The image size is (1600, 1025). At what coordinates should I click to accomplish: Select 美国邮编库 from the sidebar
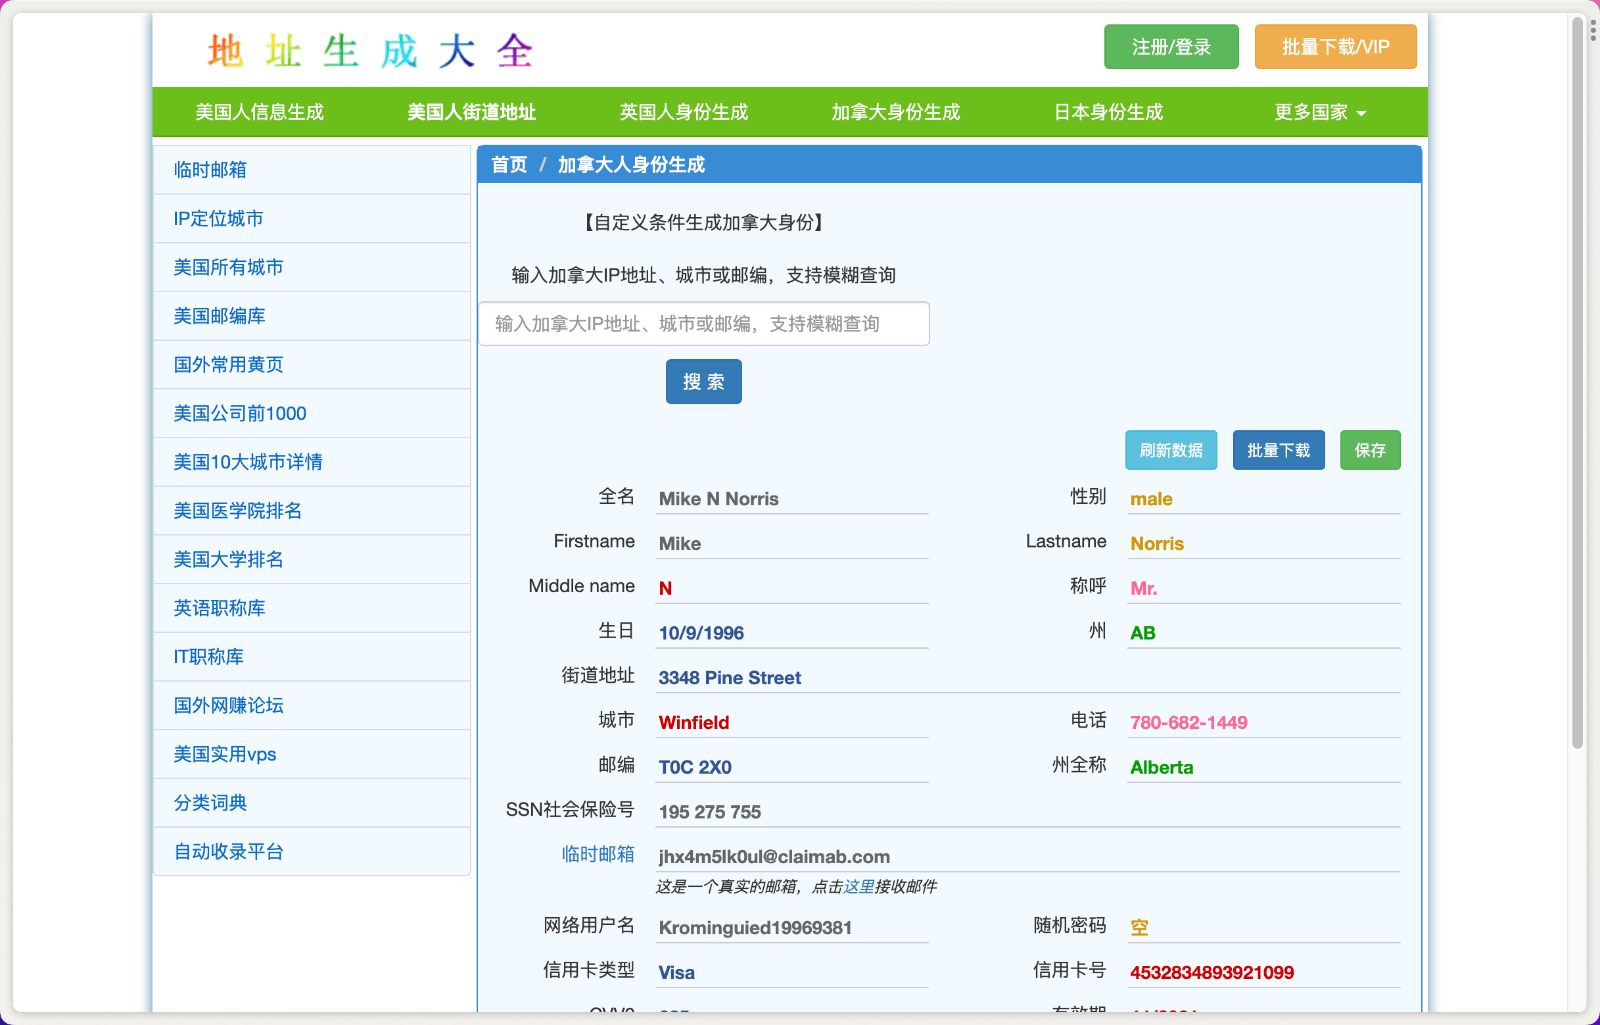(x=219, y=316)
